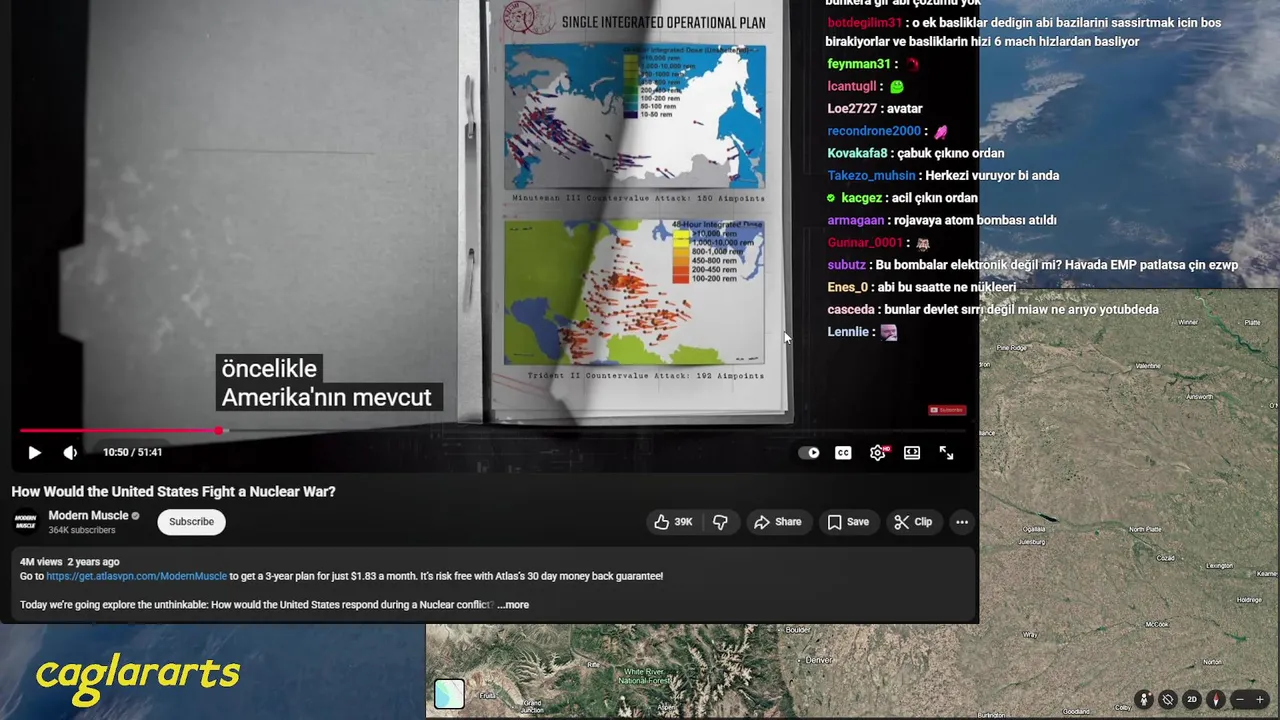Toggle the autoplay switch
This screenshot has height=720, width=1280.
point(809,453)
